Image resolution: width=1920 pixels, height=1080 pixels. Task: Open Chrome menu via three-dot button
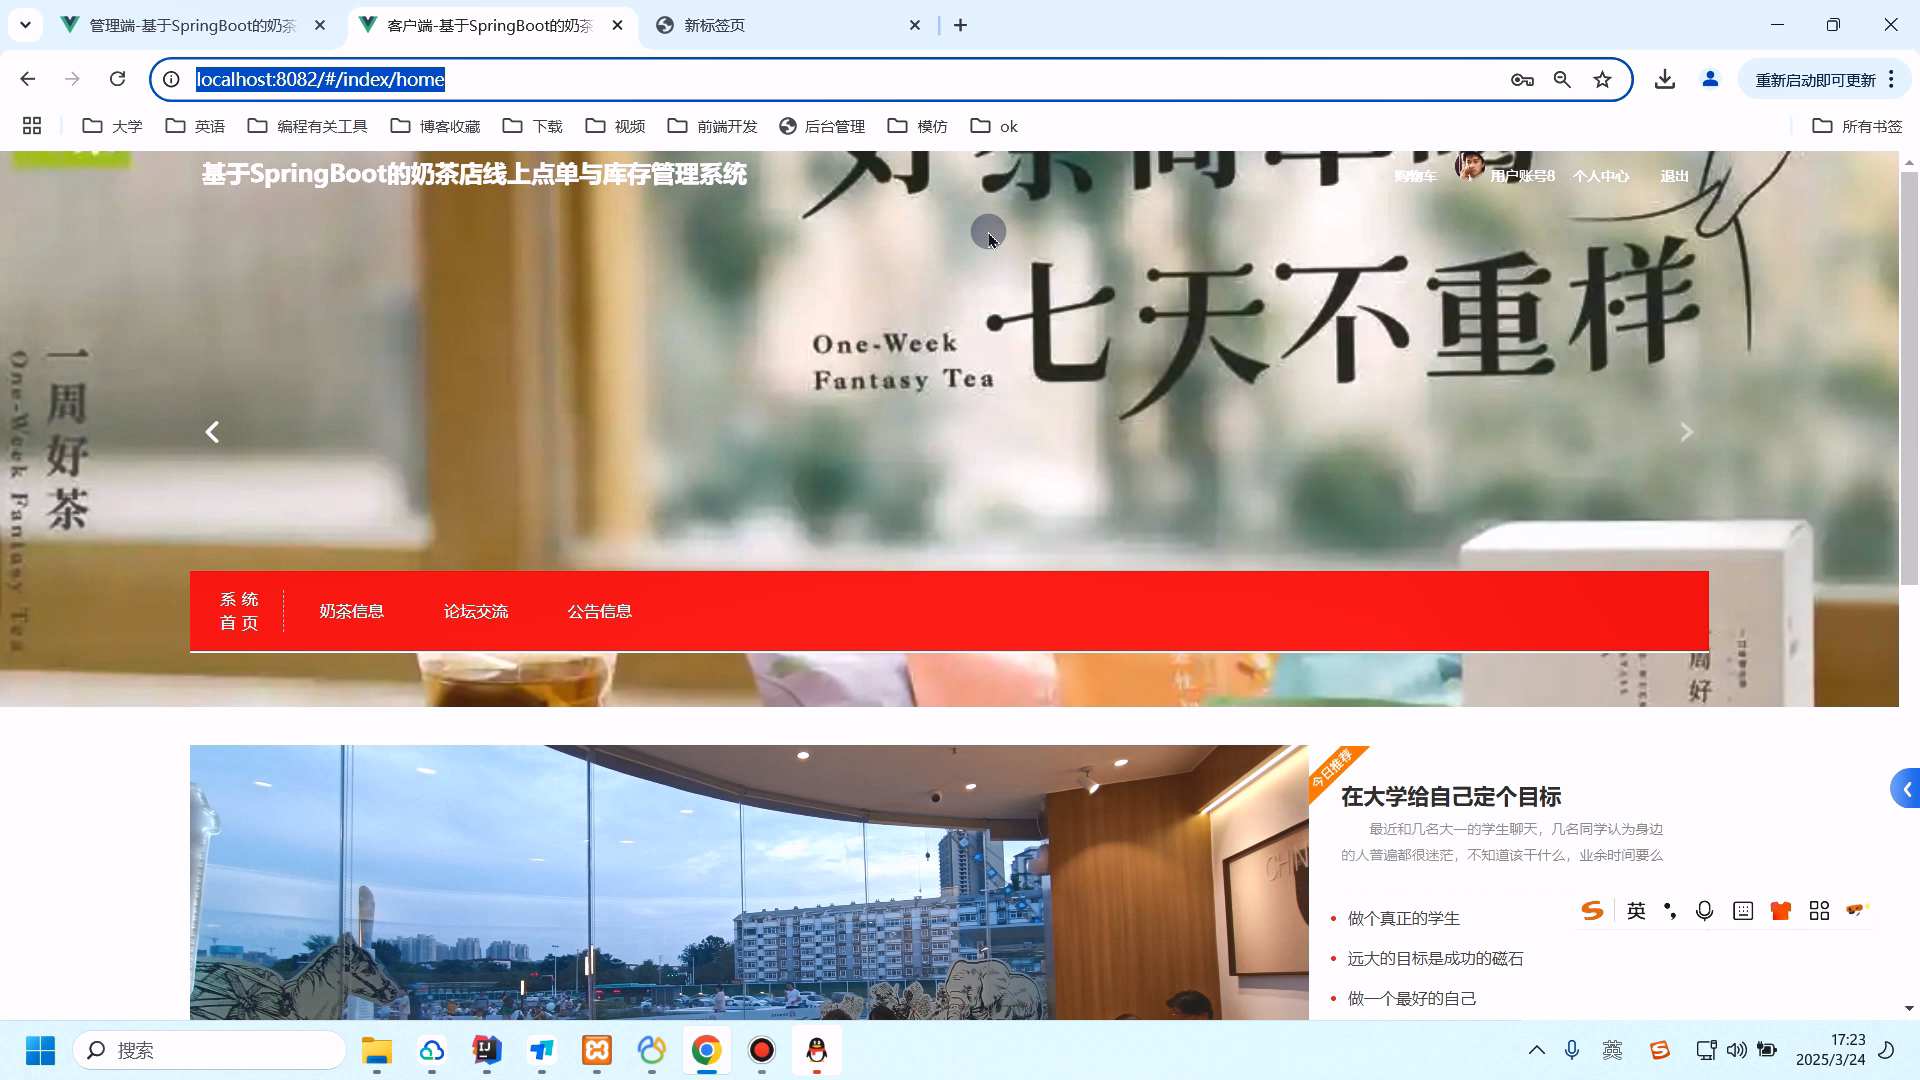click(1892, 79)
